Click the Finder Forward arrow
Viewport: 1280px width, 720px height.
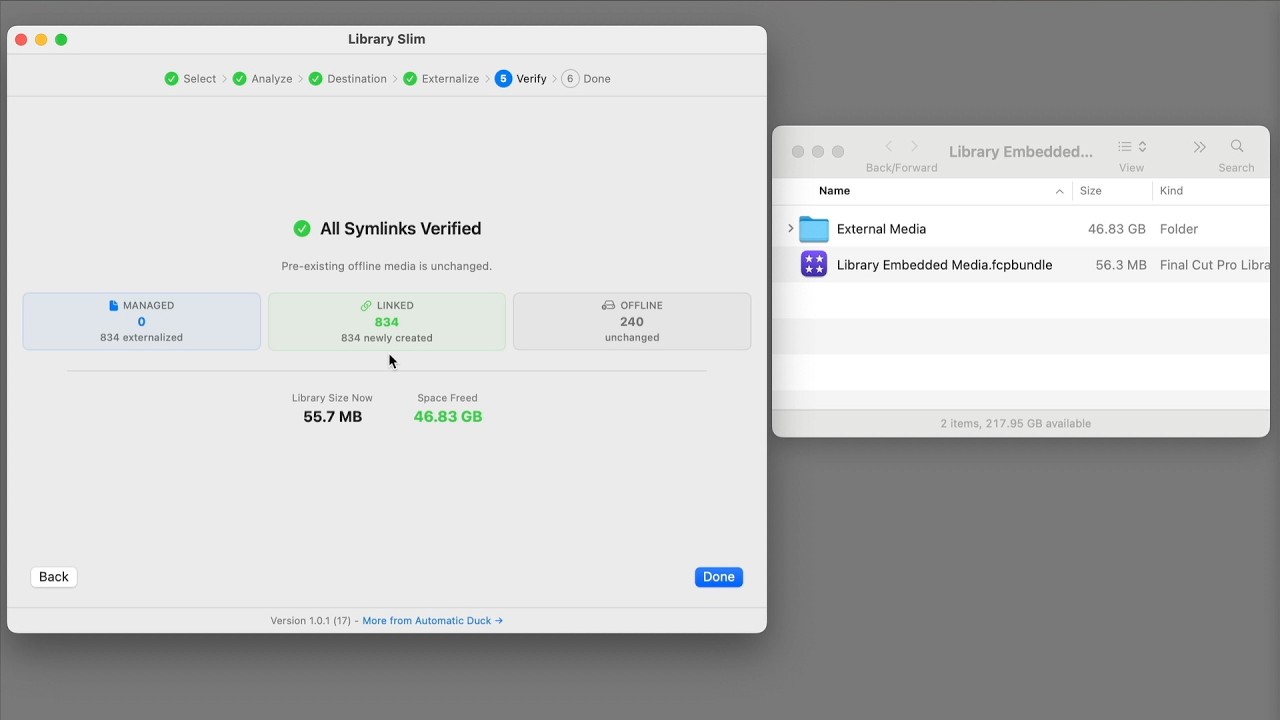[x=914, y=147]
